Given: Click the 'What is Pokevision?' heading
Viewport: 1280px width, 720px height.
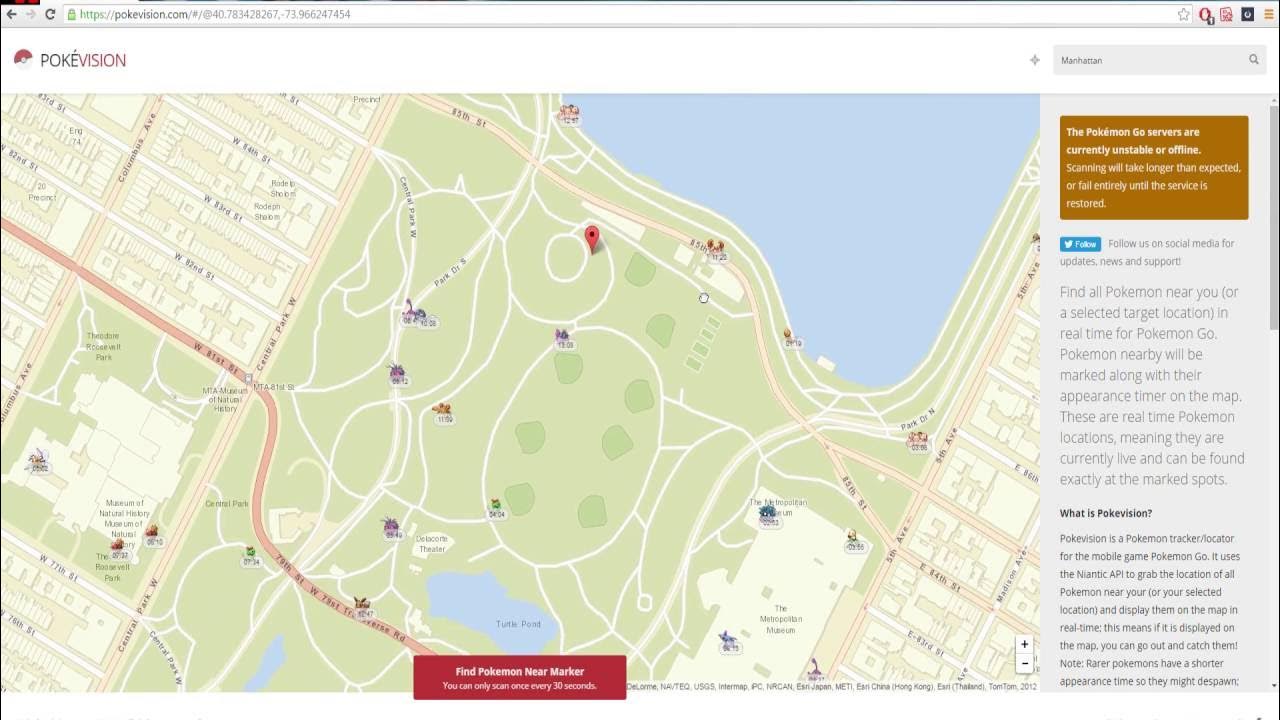Looking at the screenshot, I should coord(1106,513).
